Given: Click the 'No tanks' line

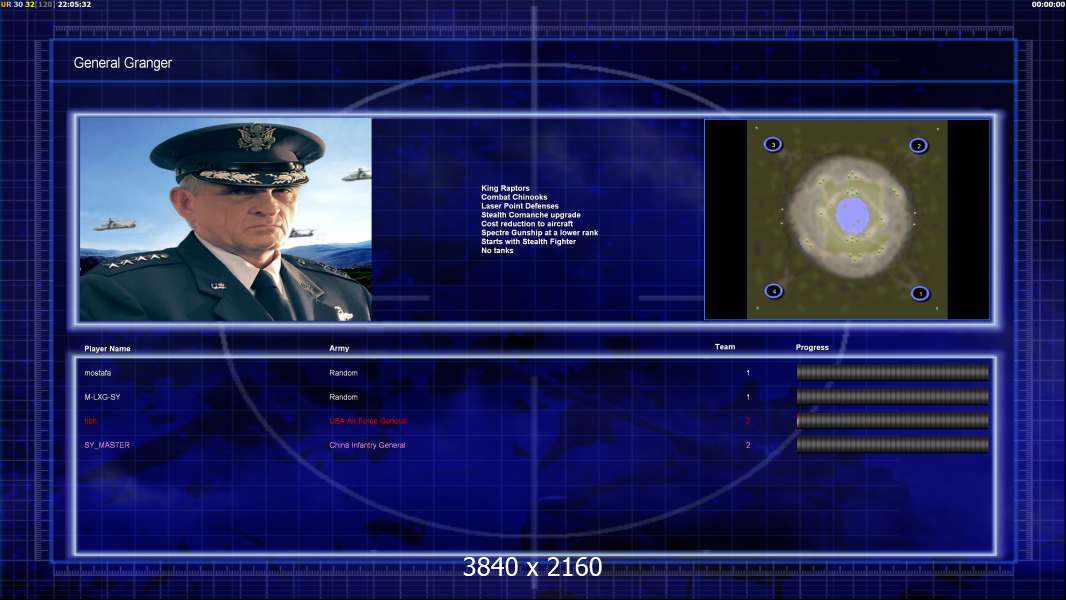Looking at the screenshot, I should [x=498, y=250].
